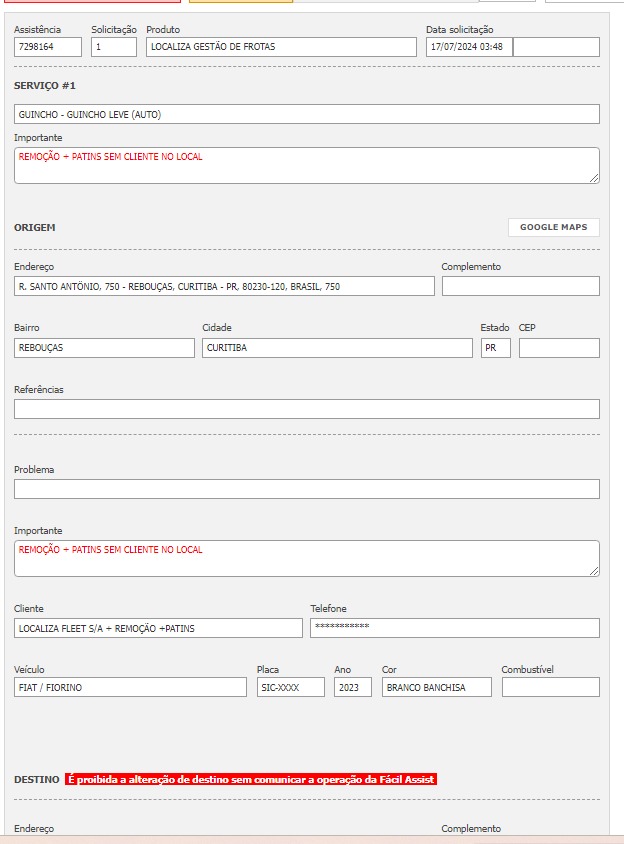
Task: Select the Solicitação field
Action: pyautogui.click(x=113, y=47)
